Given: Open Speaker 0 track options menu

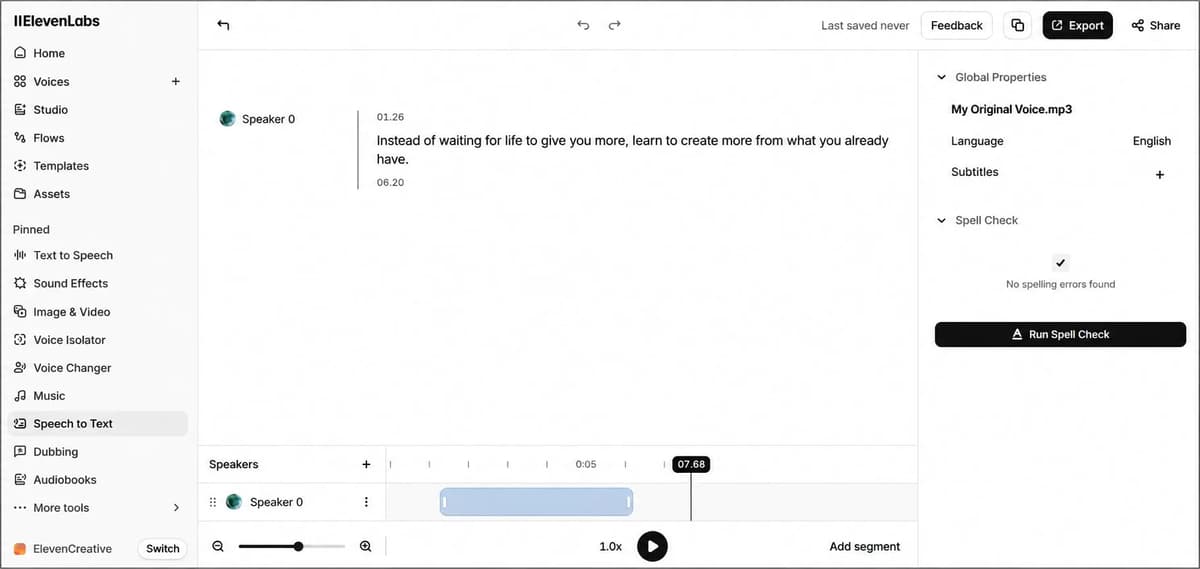Looking at the screenshot, I should point(366,502).
